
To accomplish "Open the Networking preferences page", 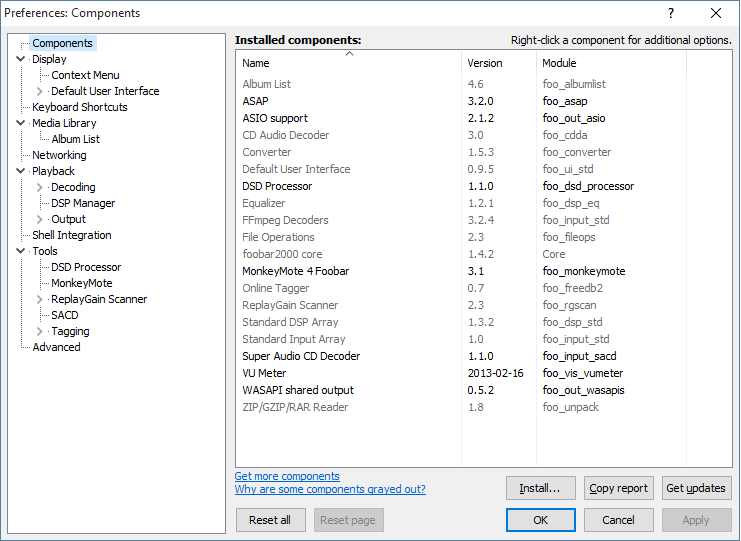I will click(x=59, y=155).
